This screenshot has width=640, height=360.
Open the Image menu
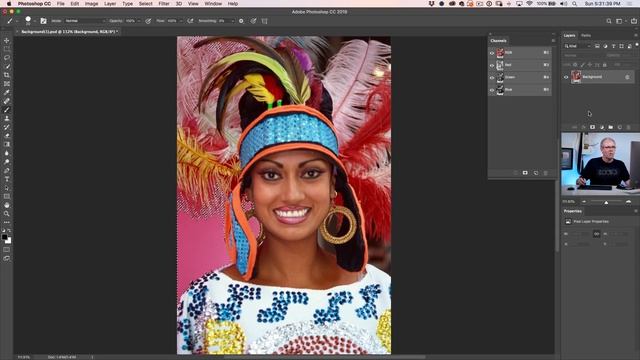(91, 4)
